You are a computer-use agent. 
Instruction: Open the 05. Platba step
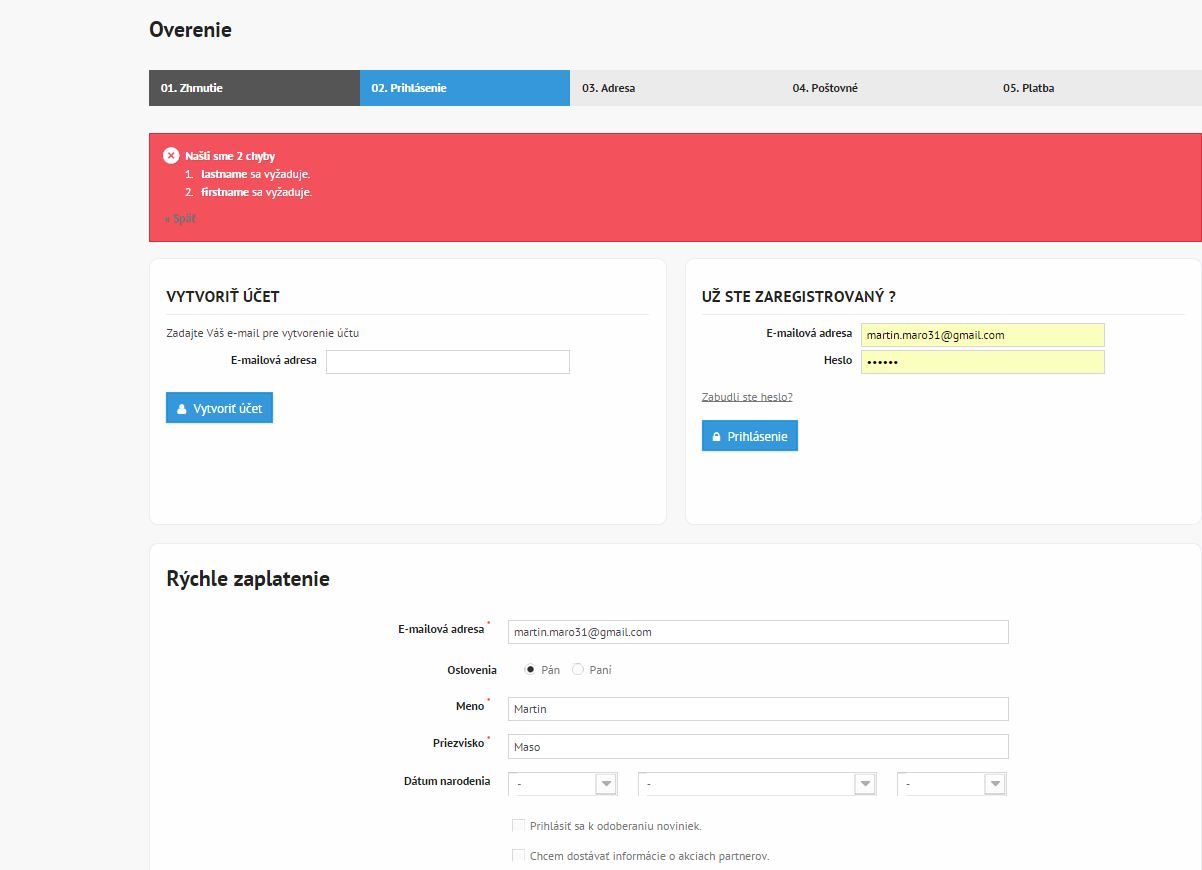point(1096,88)
